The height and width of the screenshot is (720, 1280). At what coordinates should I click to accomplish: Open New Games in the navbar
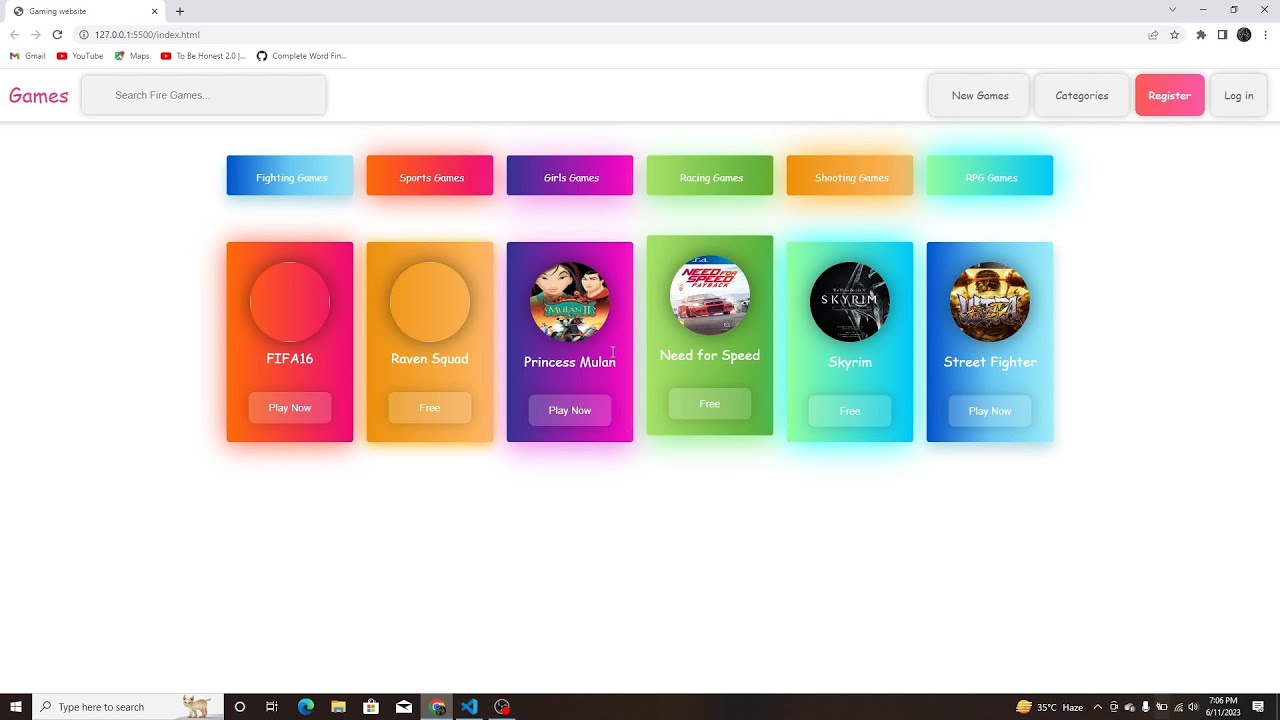click(x=979, y=95)
